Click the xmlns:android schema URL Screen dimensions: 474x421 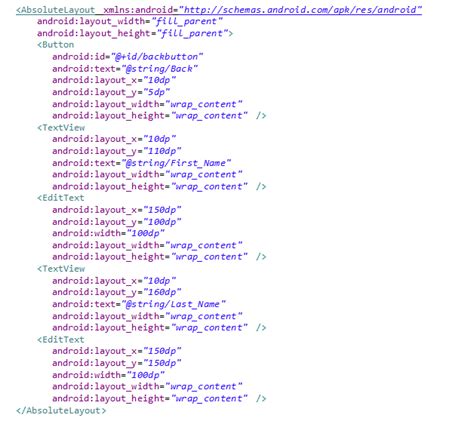pos(300,10)
